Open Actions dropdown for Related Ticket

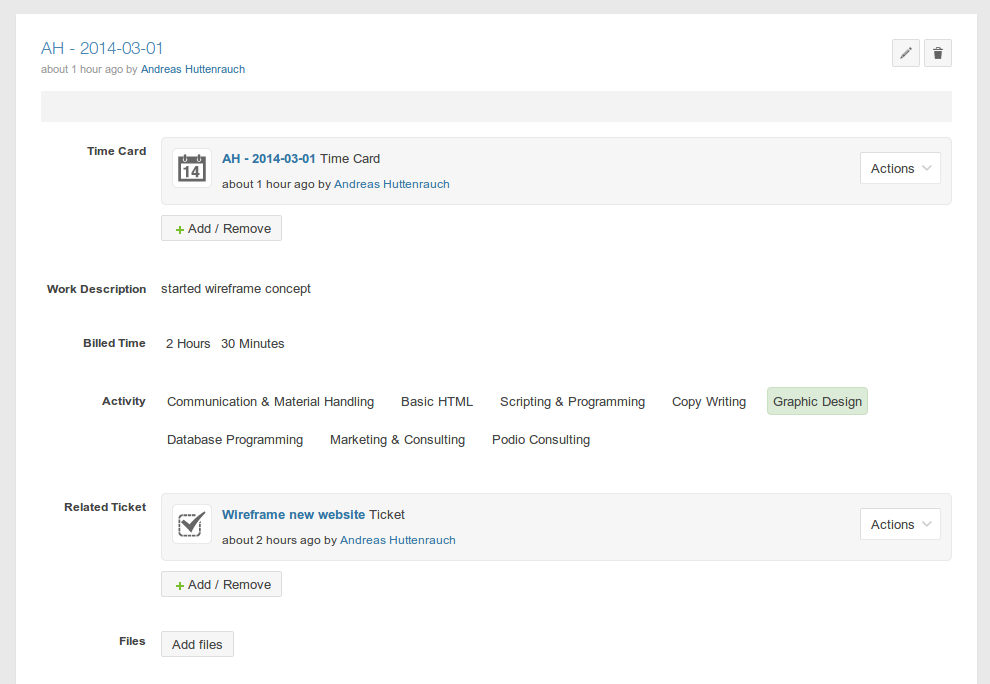click(900, 525)
